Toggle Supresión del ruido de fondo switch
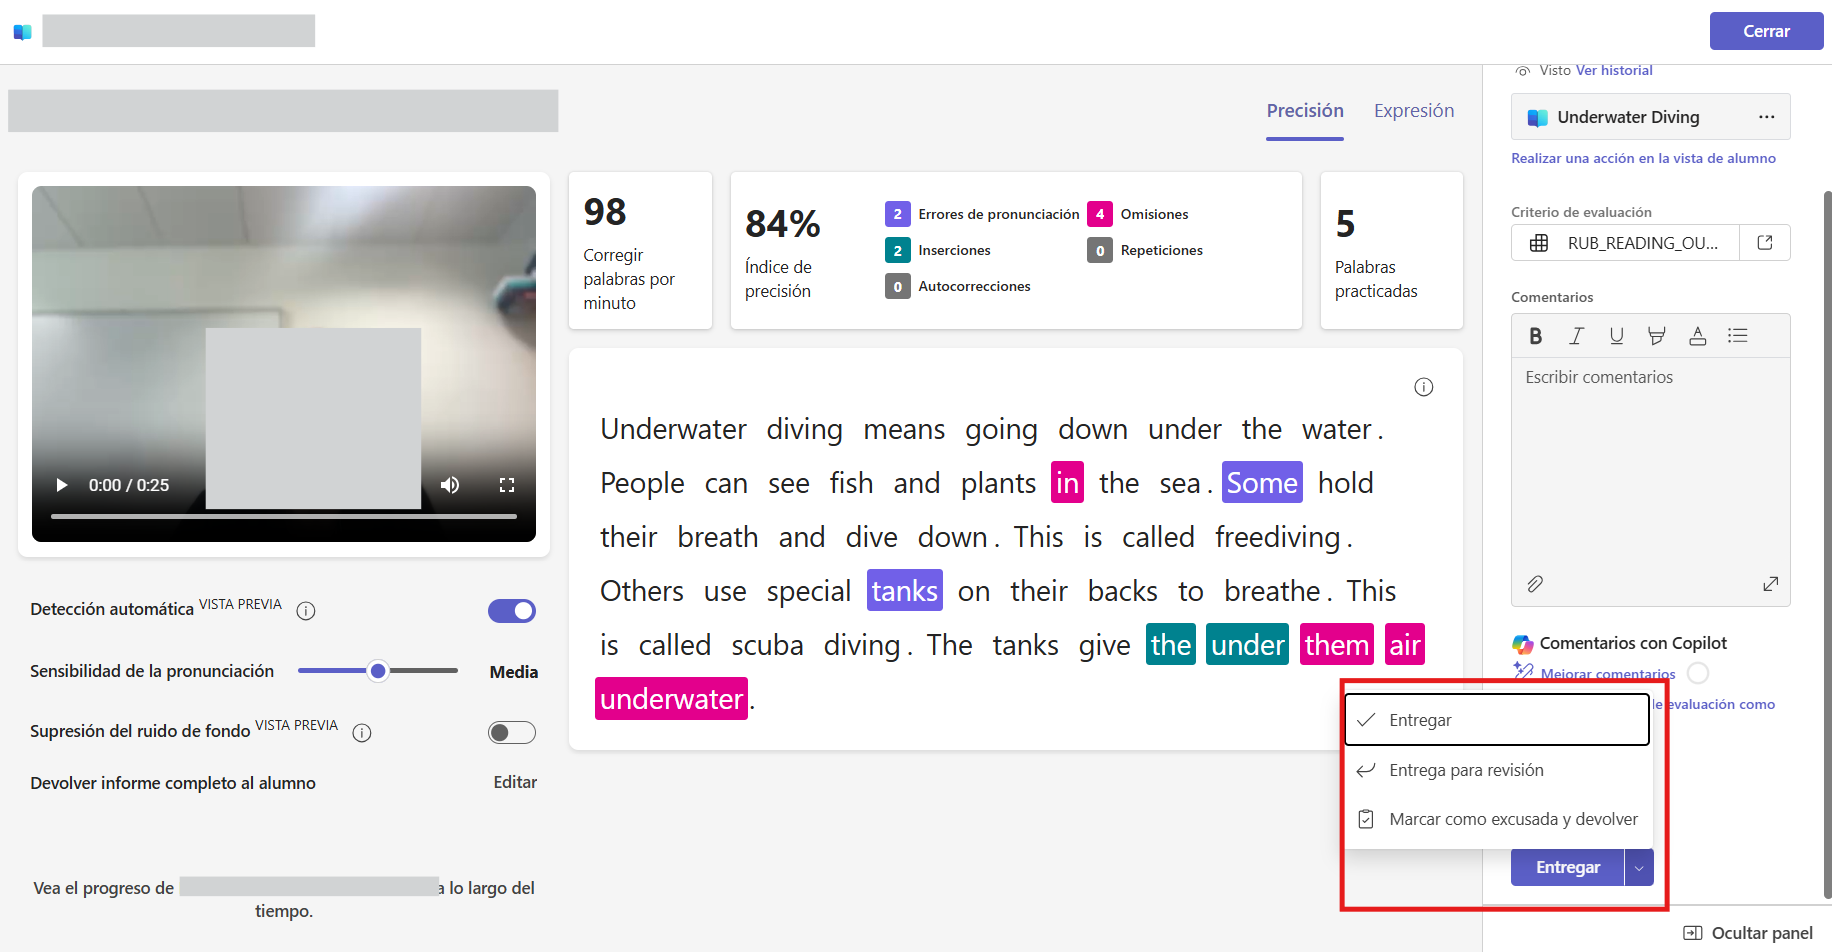This screenshot has width=1832, height=952. 512,733
